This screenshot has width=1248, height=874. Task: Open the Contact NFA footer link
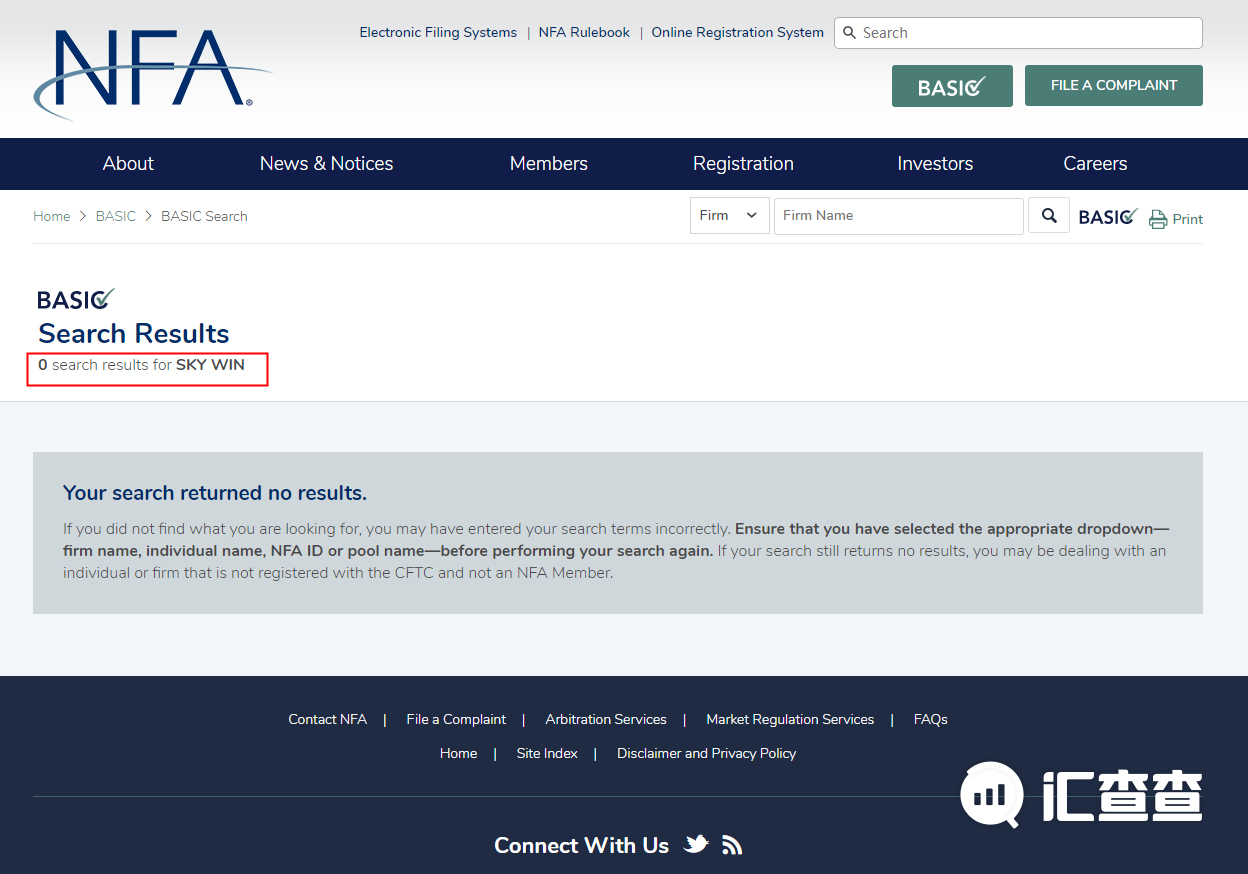point(327,719)
